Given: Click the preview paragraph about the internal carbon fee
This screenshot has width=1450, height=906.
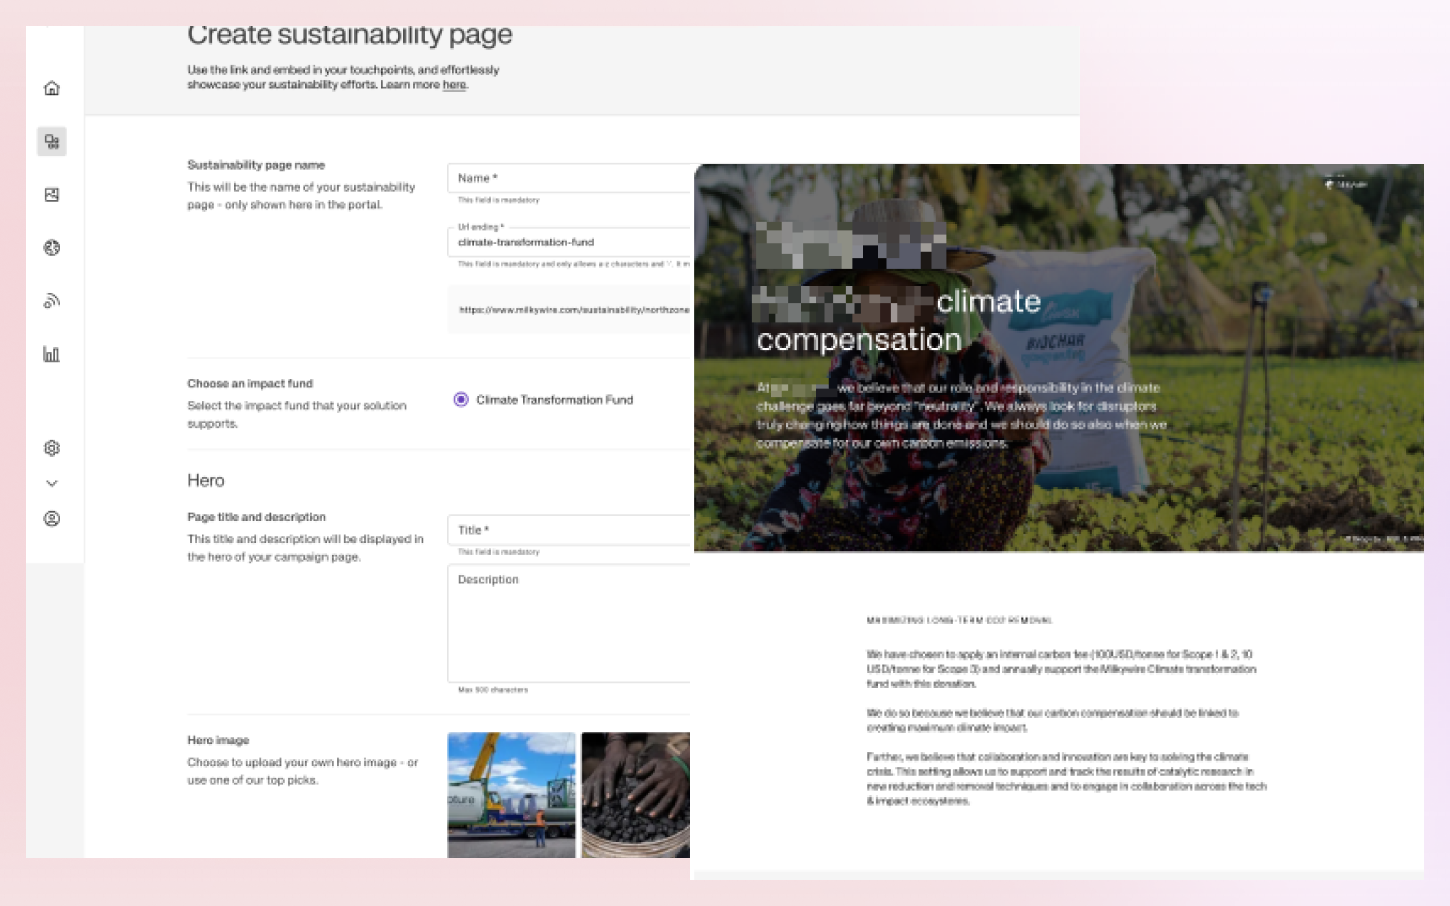Looking at the screenshot, I should (x=1061, y=669).
